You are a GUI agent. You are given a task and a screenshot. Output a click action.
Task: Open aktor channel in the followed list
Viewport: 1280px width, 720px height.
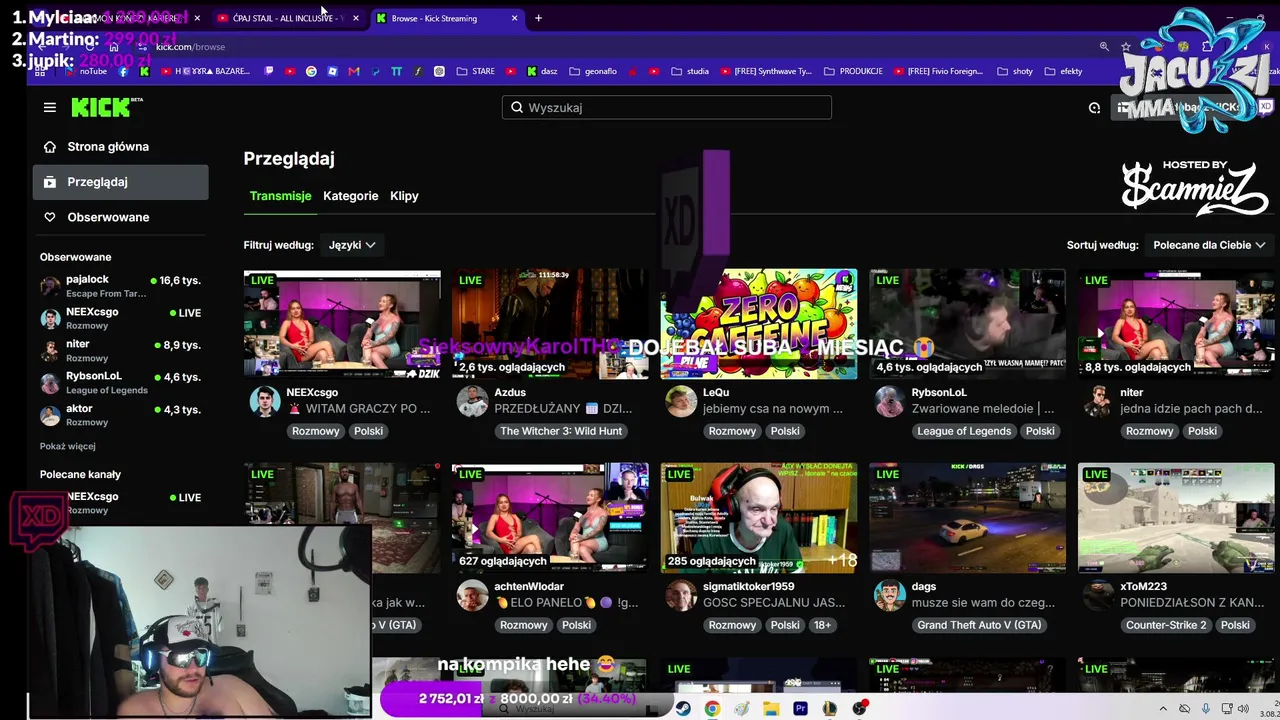pyautogui.click(x=120, y=415)
